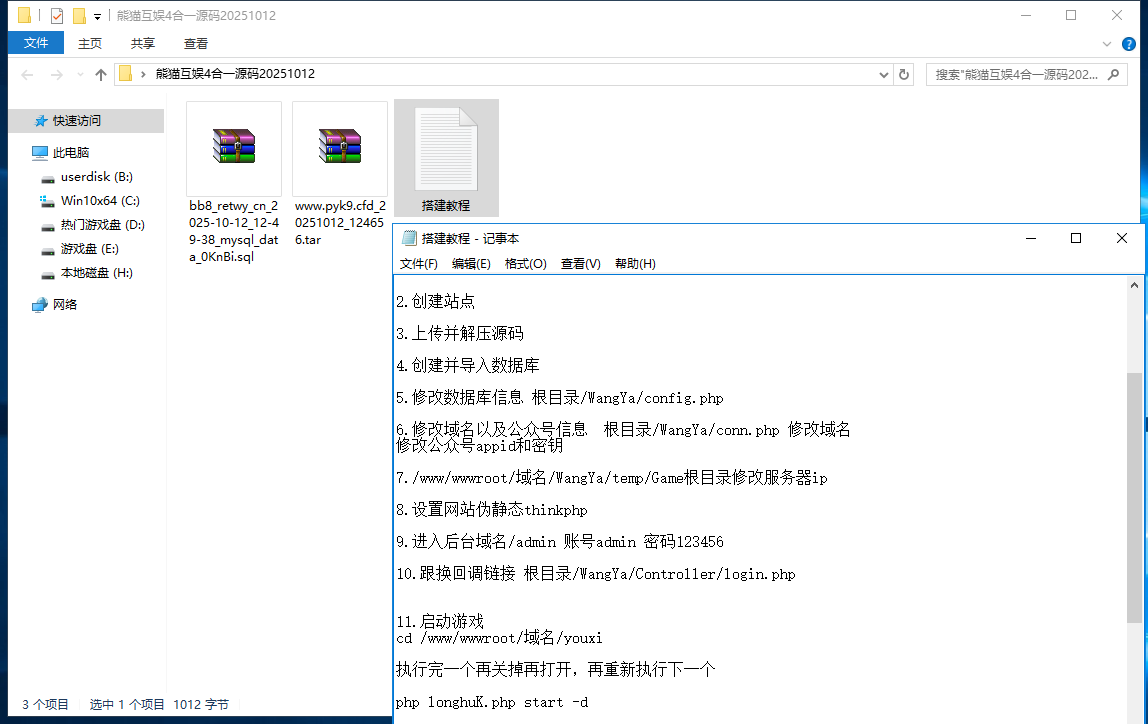This screenshot has height=724, width=1148.
Task: Switch to the 查看 ribbon tab
Action: point(196,43)
